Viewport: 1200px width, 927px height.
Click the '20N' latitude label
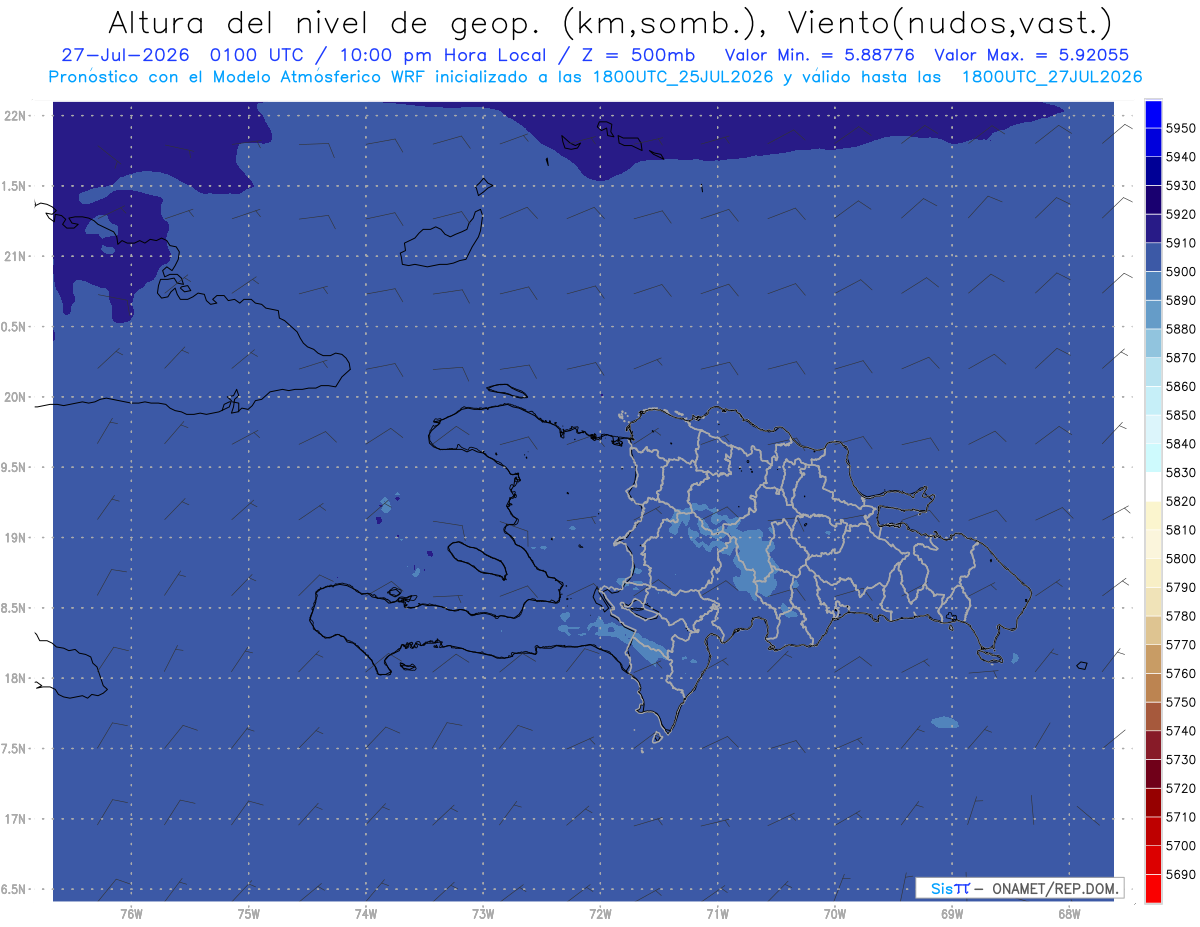(x=17, y=397)
